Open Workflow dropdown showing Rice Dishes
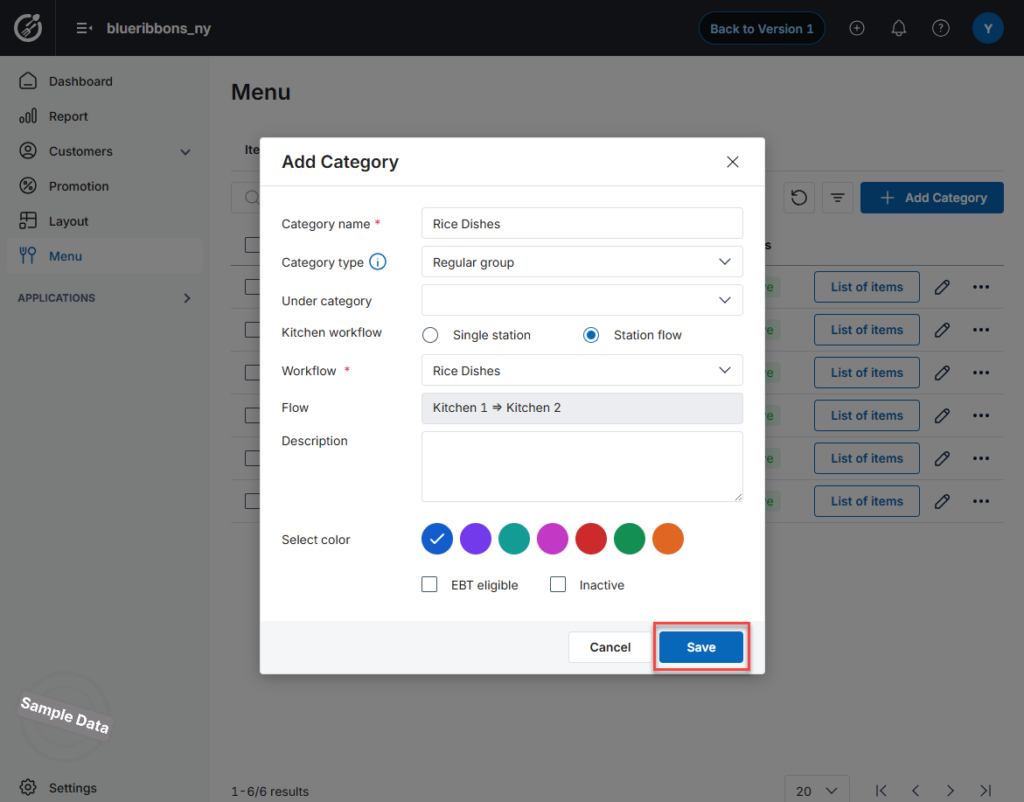1024x802 pixels. [582, 370]
